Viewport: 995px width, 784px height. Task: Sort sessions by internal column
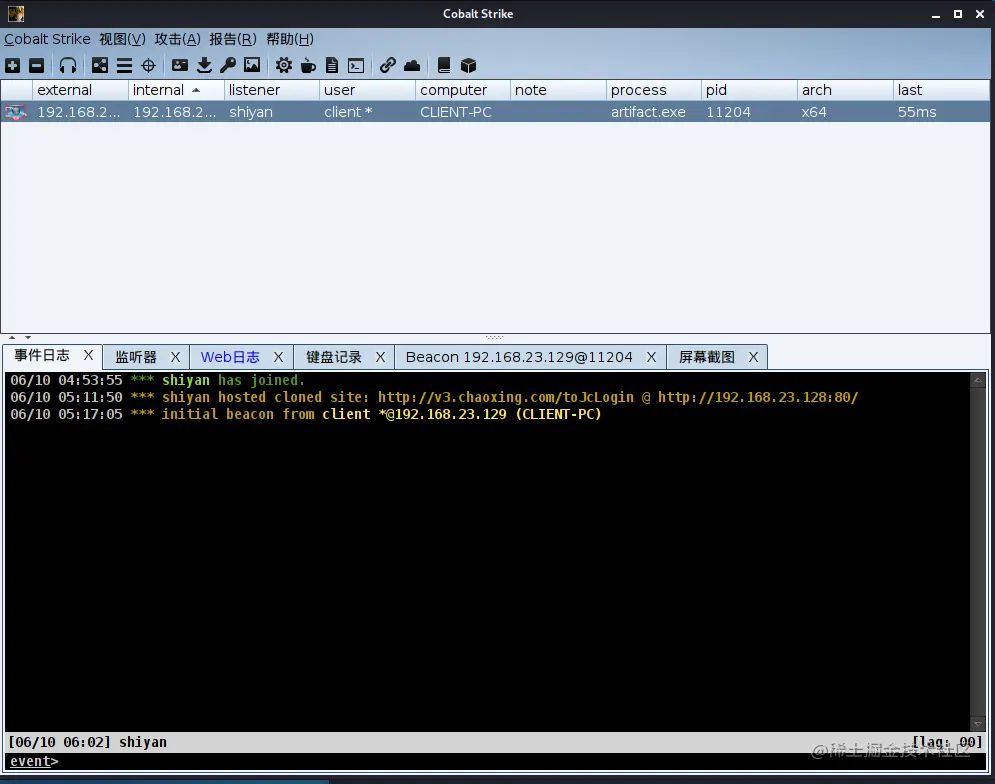click(176, 90)
